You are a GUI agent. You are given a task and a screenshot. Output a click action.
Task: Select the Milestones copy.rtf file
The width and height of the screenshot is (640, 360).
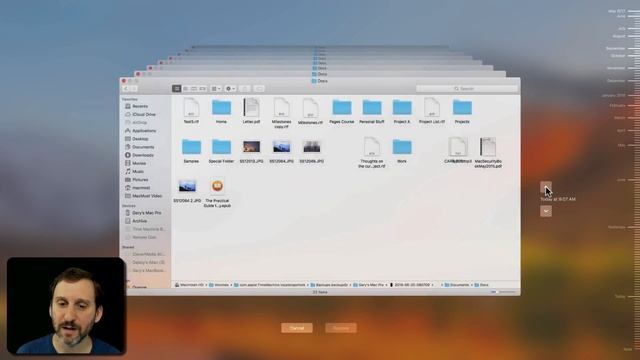tap(281, 113)
